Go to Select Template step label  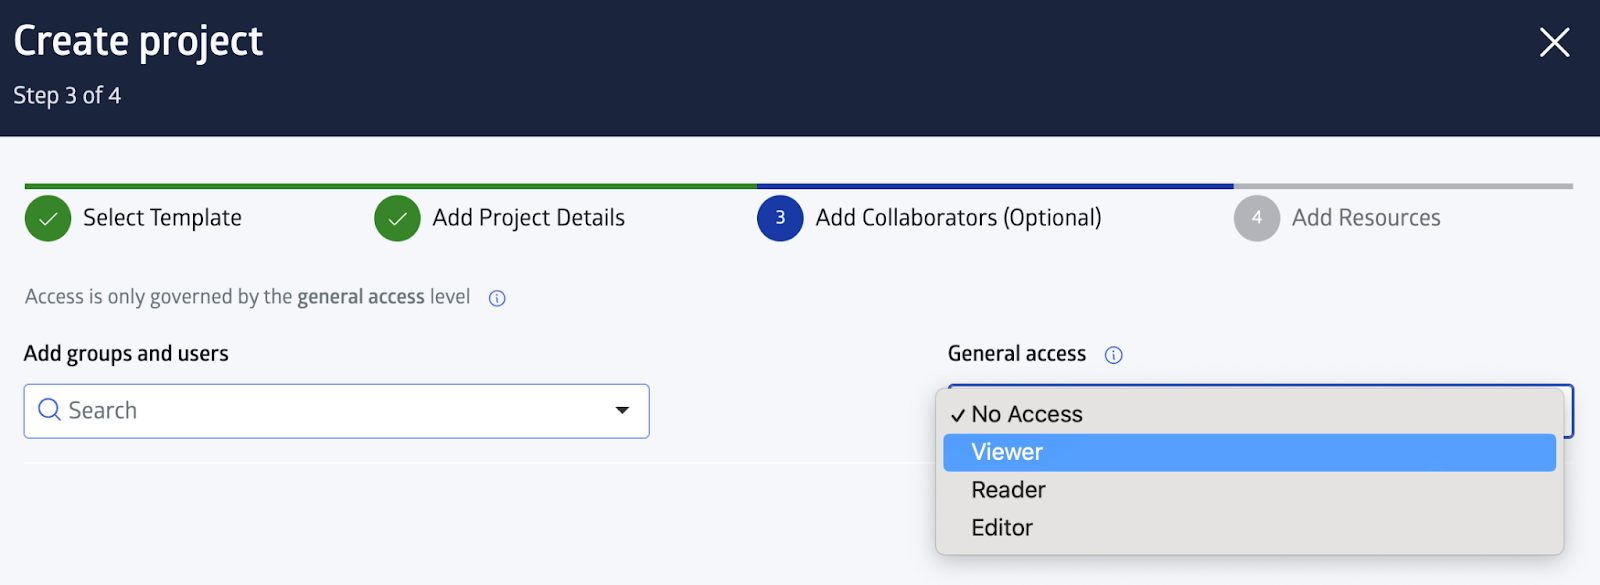(x=162, y=218)
